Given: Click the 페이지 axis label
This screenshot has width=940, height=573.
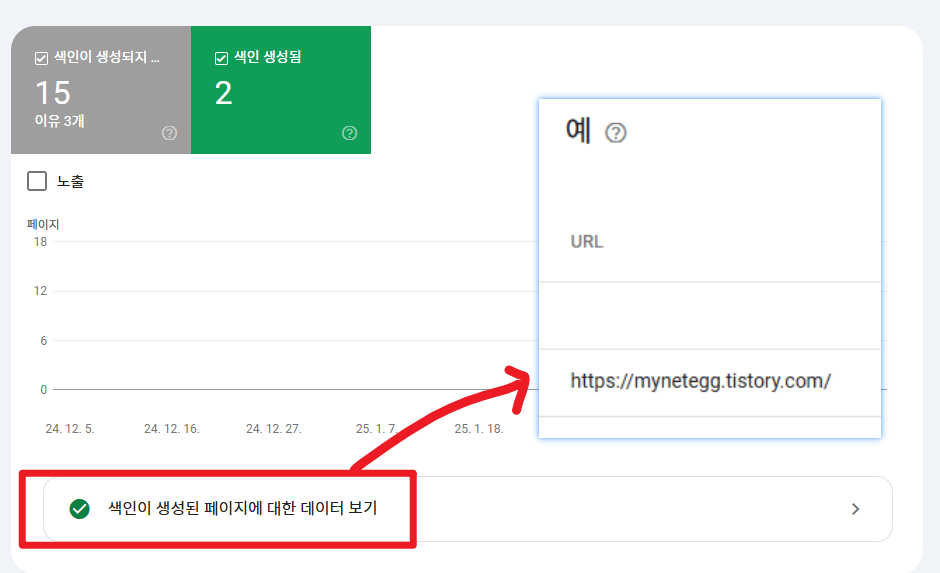Looking at the screenshot, I should (x=43, y=224).
